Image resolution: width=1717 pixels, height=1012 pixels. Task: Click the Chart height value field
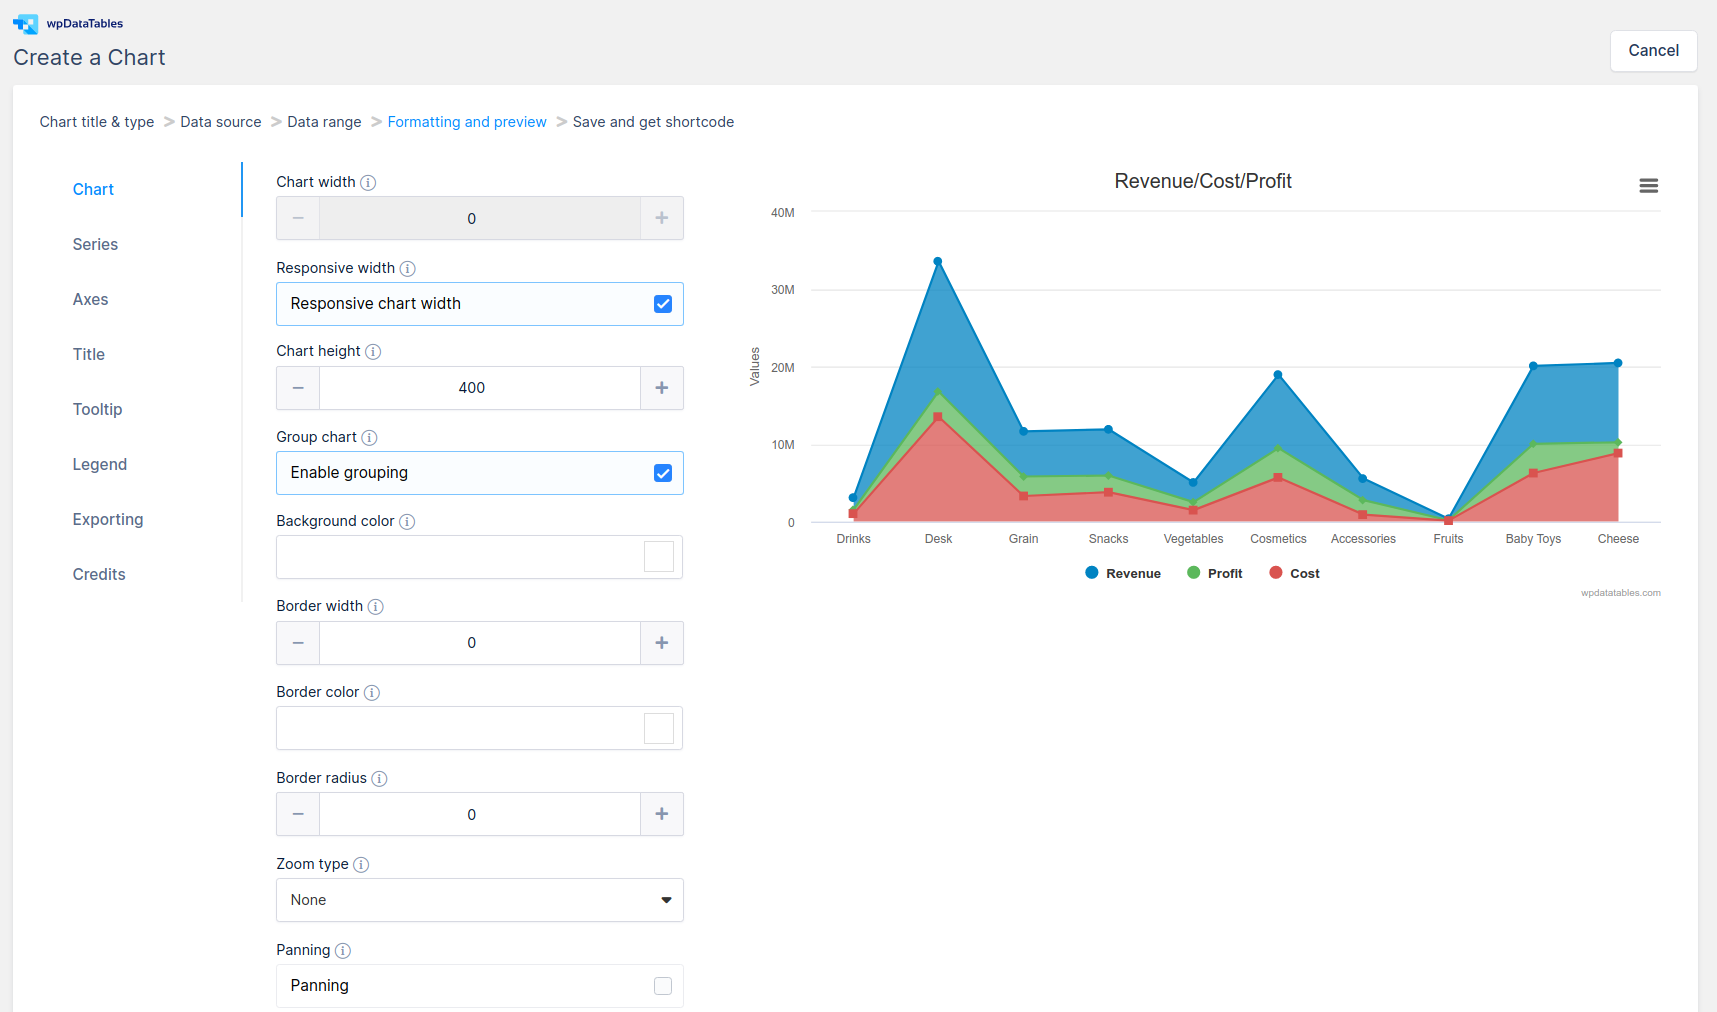coord(480,388)
